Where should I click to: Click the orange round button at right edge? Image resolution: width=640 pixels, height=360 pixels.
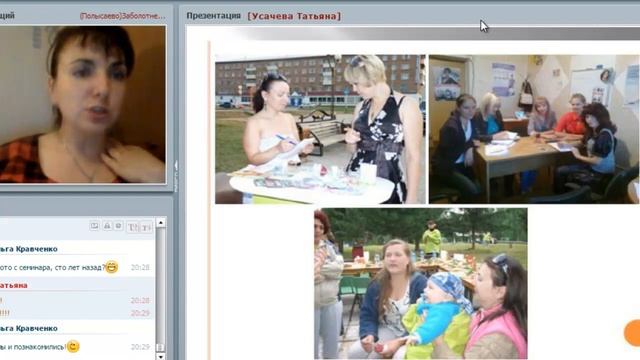click(x=632, y=333)
